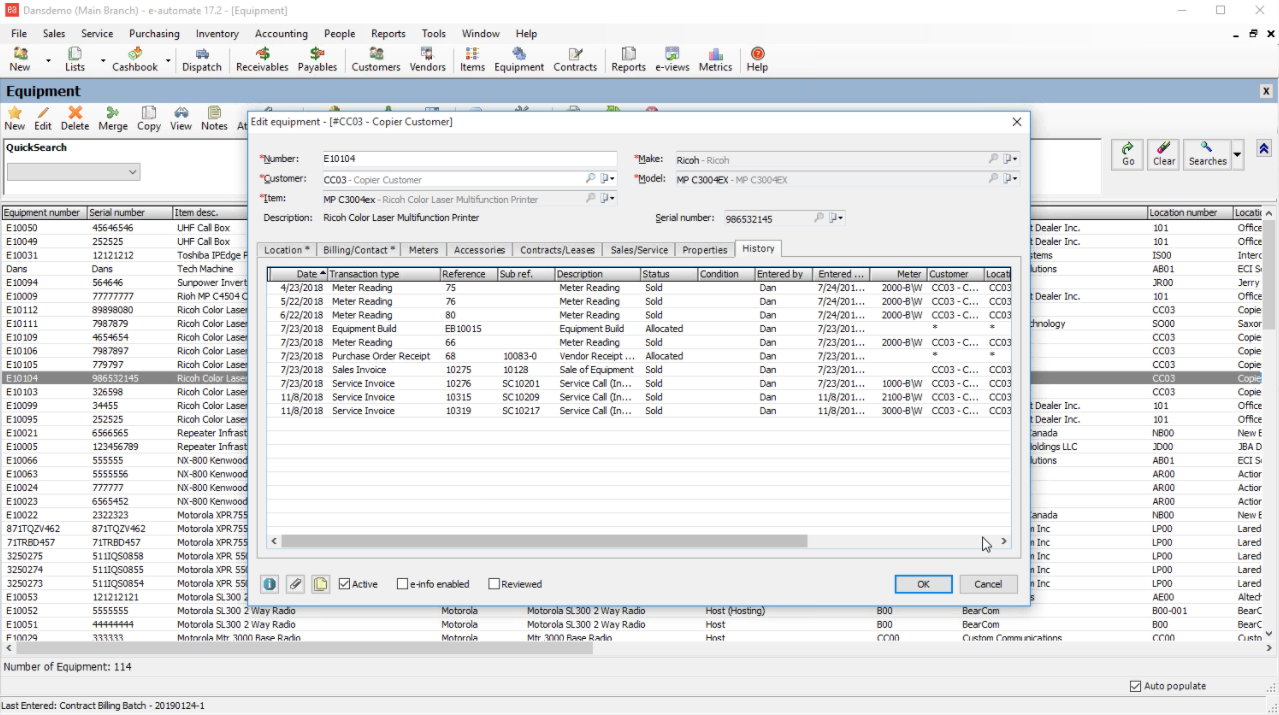Check the Reviewed checkbox
Viewport: 1279px width, 715px height.
point(494,584)
